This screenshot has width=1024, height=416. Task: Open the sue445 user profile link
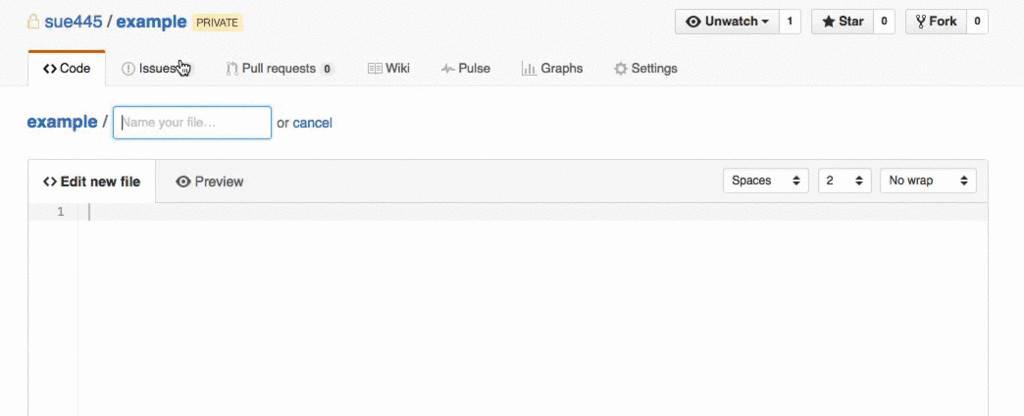coord(73,22)
